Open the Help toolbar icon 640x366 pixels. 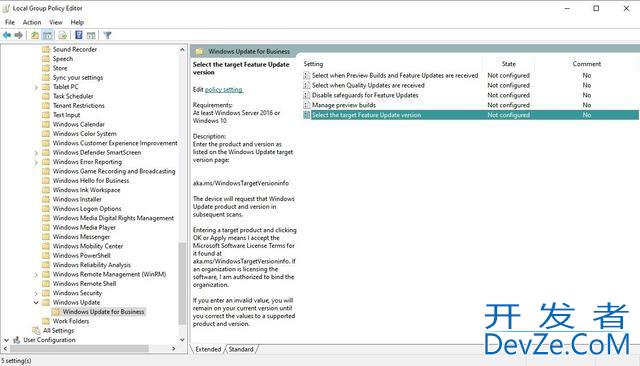[x=79, y=35]
